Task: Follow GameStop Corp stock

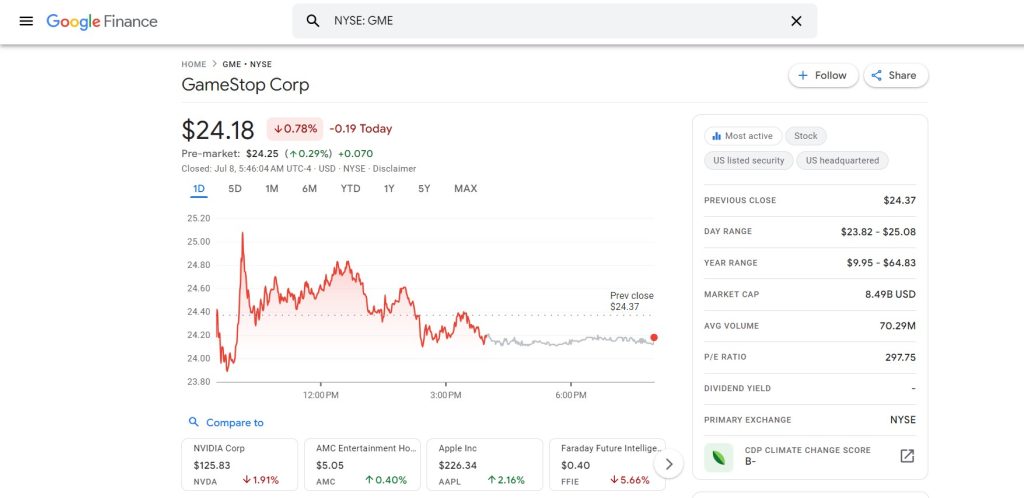Action: pos(823,75)
